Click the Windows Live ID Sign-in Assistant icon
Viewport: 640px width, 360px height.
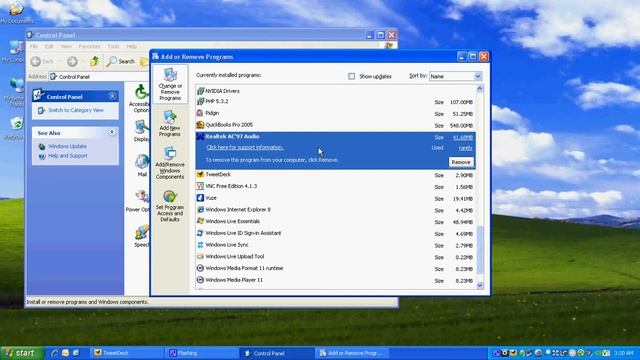coord(200,233)
